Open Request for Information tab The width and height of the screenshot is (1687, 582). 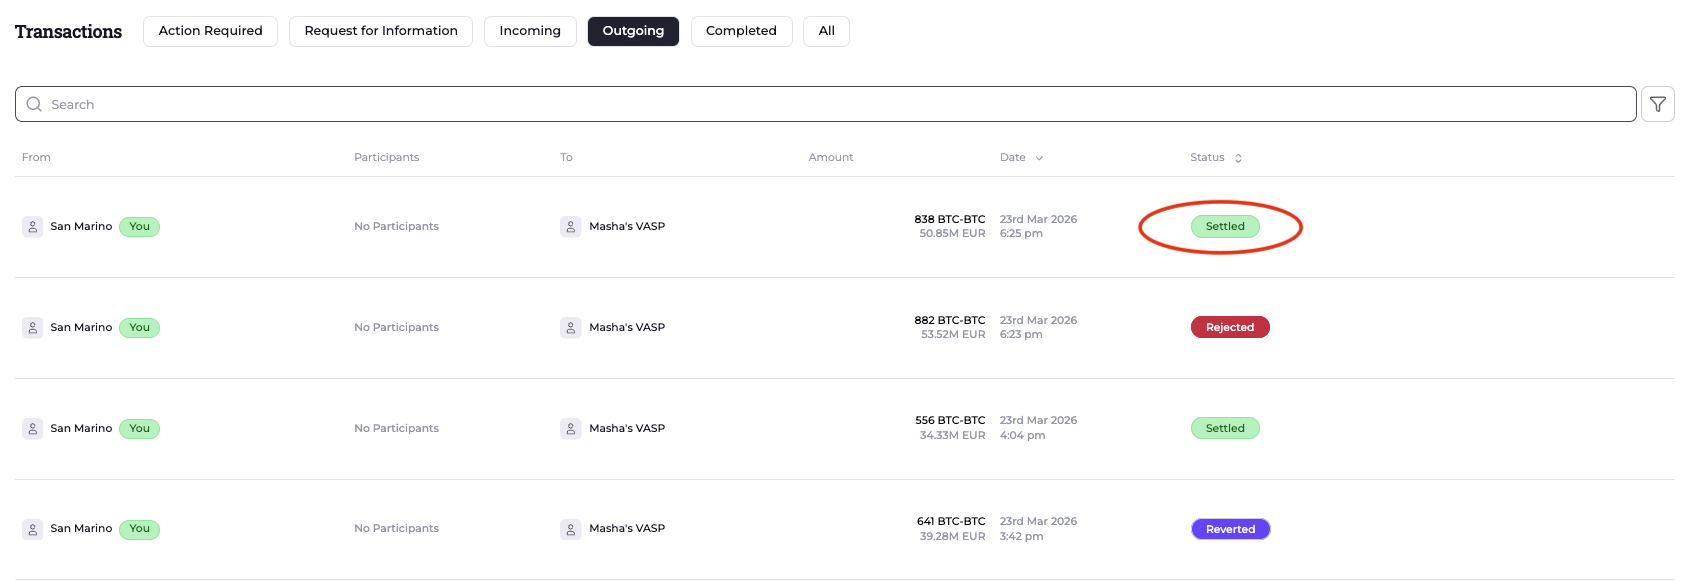tap(381, 31)
